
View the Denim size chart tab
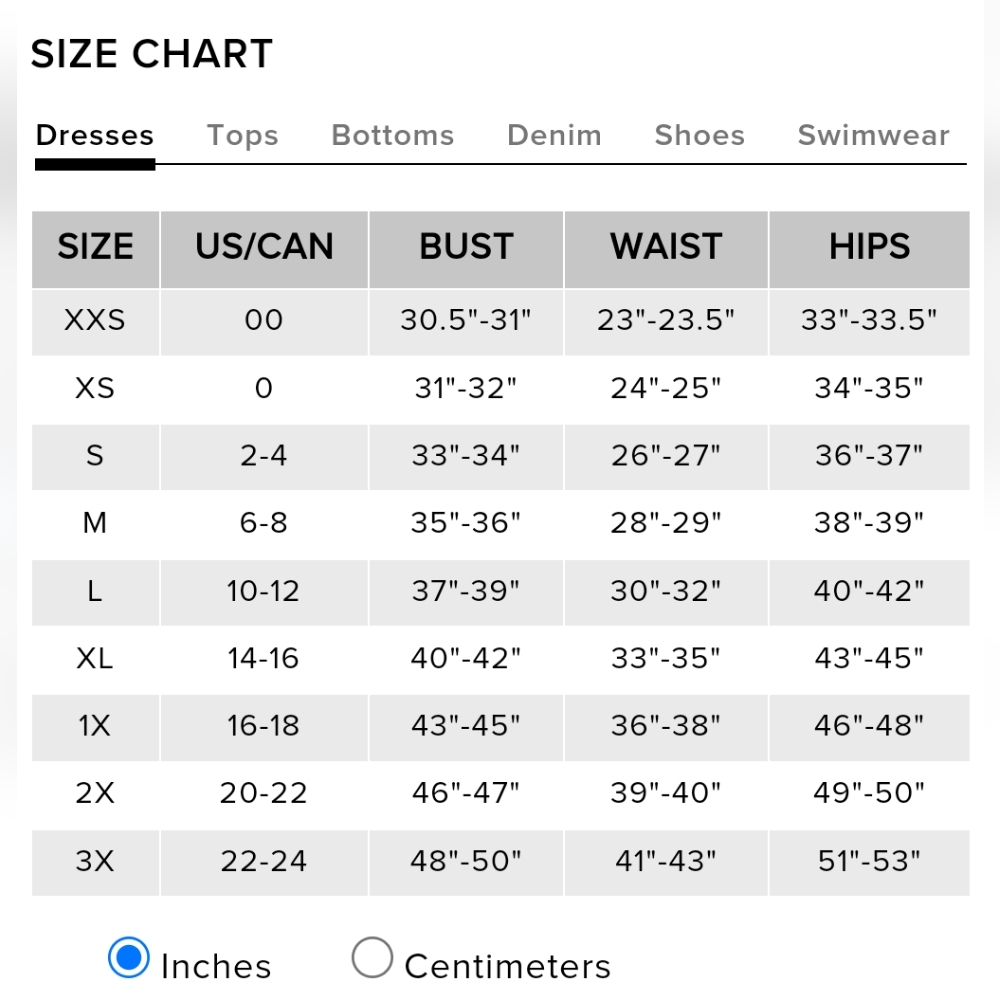point(554,136)
